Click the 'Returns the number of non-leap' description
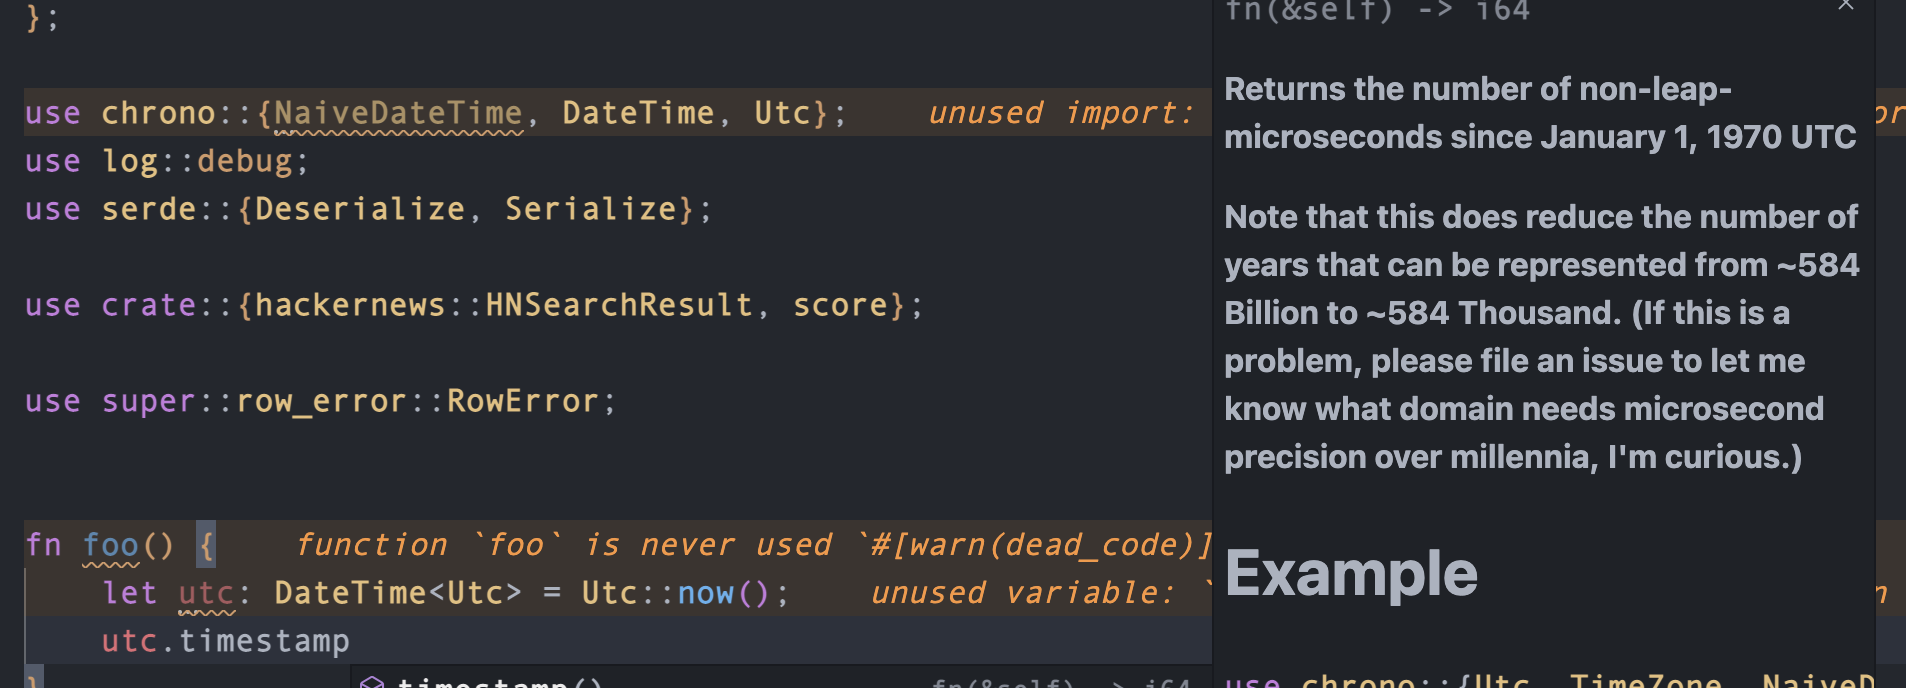The image size is (1906, 688). click(1478, 89)
